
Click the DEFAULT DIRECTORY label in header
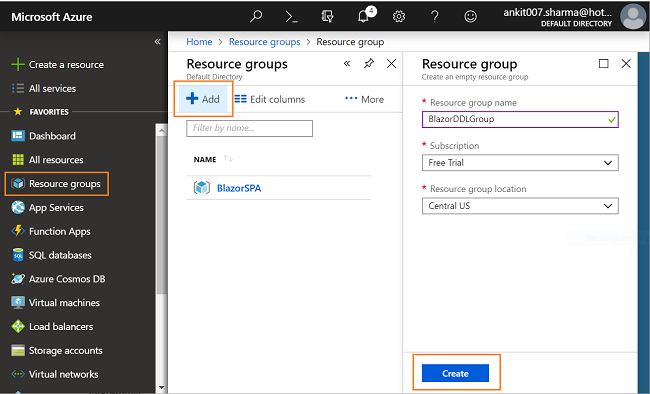[576, 24]
